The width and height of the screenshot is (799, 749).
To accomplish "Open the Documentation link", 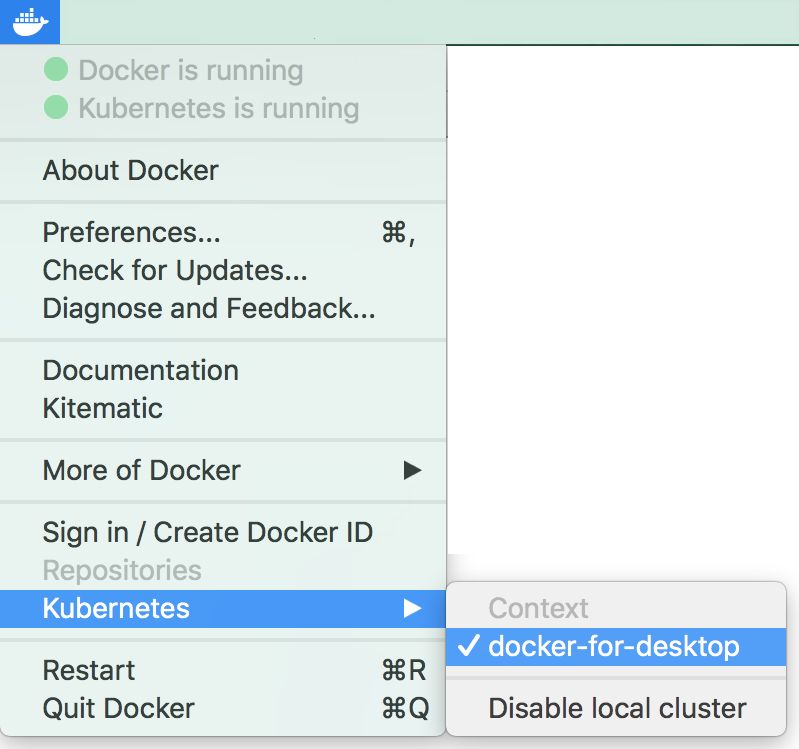I will [223, 370].
